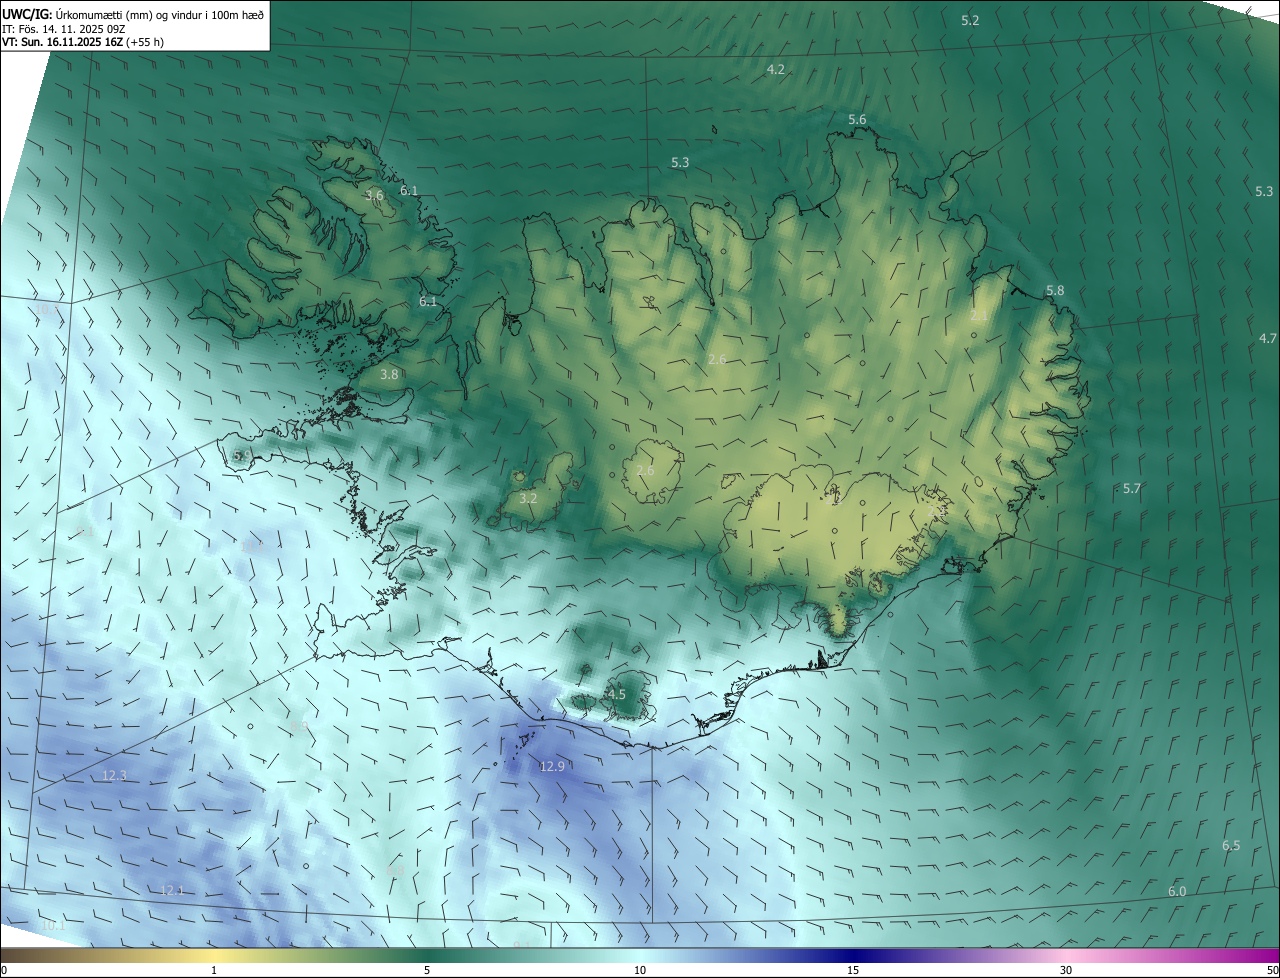Click the 10 tick on the color scale

640,970
